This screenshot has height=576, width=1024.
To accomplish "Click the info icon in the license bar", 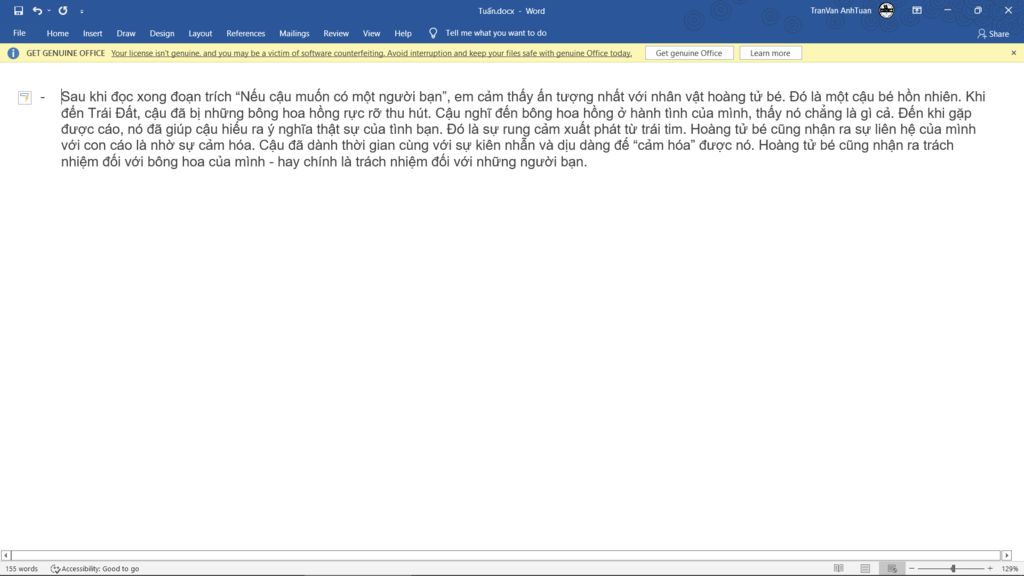I will coord(13,54).
